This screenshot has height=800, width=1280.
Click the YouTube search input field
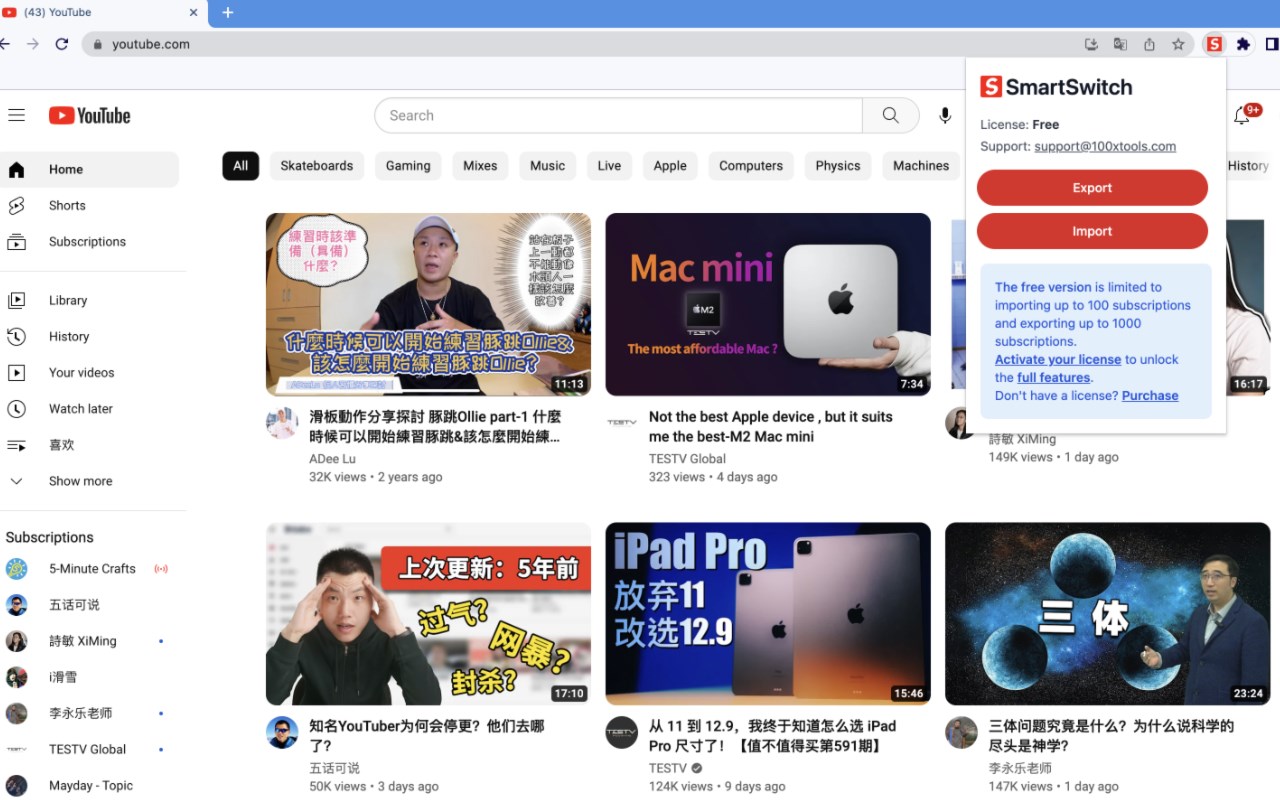pyautogui.click(x=619, y=116)
